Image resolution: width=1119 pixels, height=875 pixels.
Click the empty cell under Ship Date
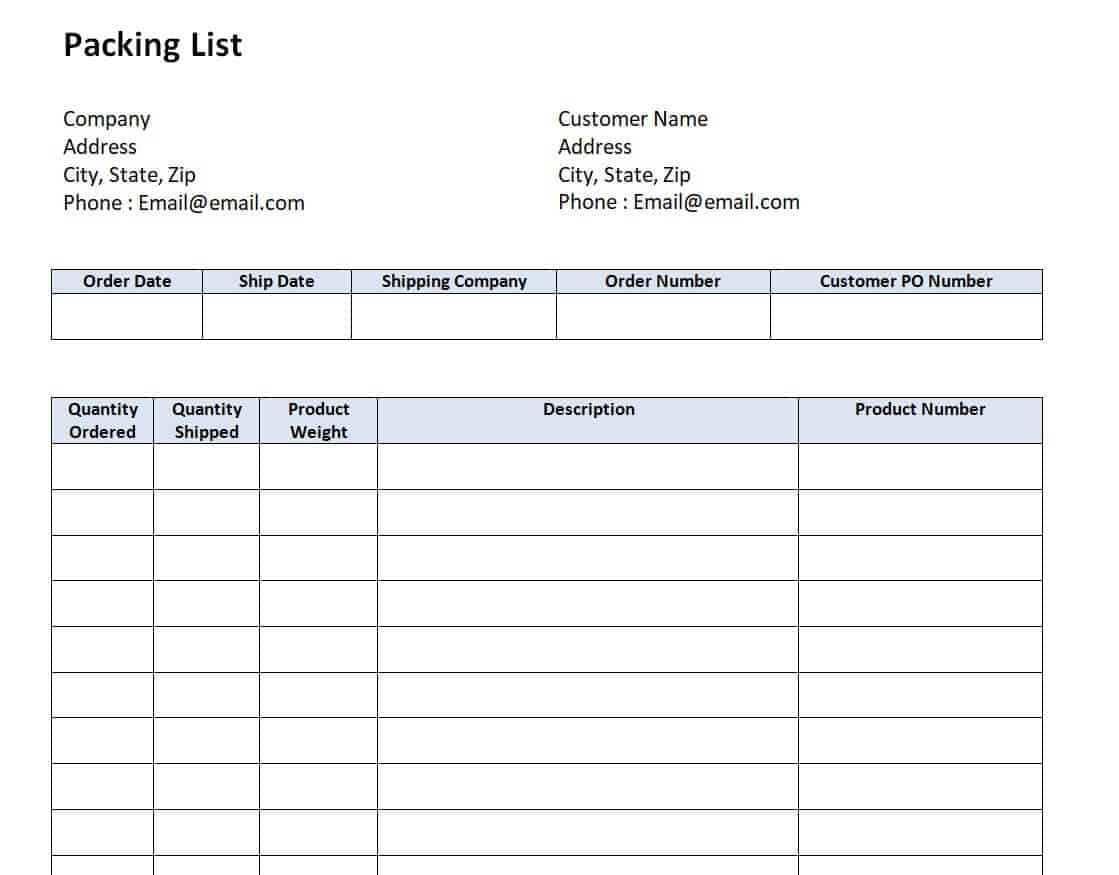[277, 316]
